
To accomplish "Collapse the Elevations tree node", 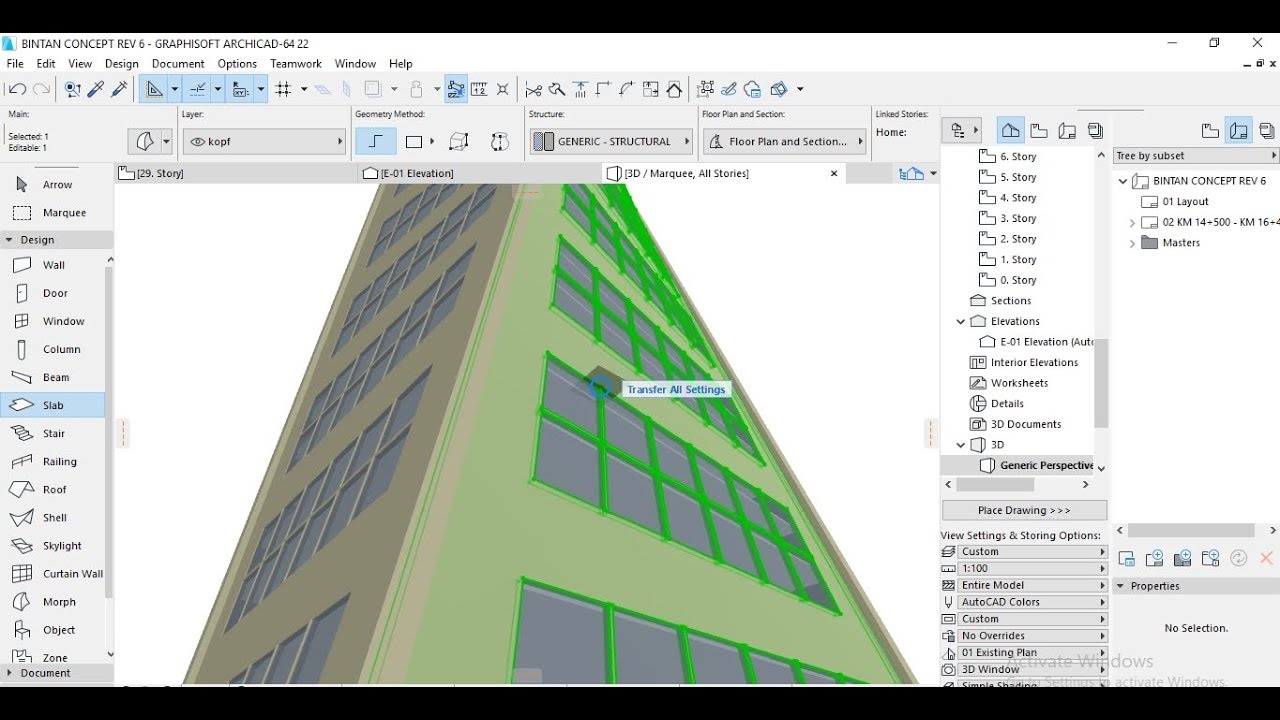I will pyautogui.click(x=961, y=321).
